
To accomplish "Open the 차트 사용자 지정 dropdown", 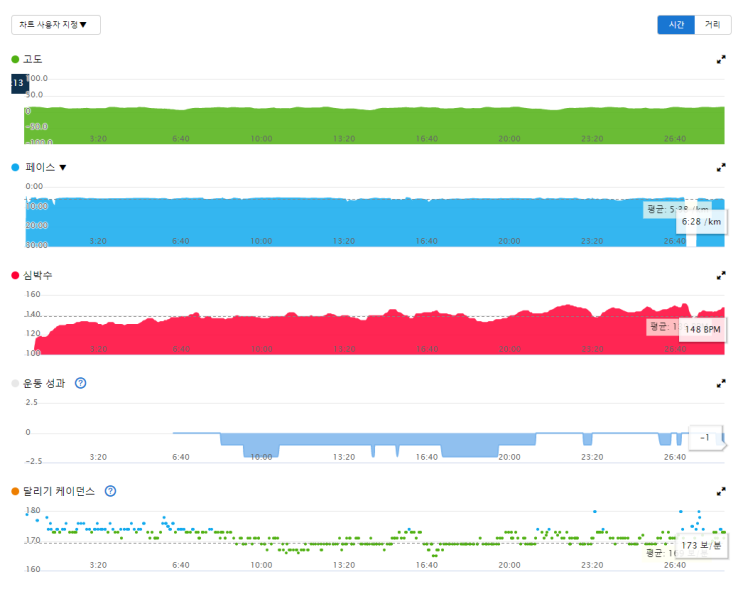I will pyautogui.click(x=55, y=25).
